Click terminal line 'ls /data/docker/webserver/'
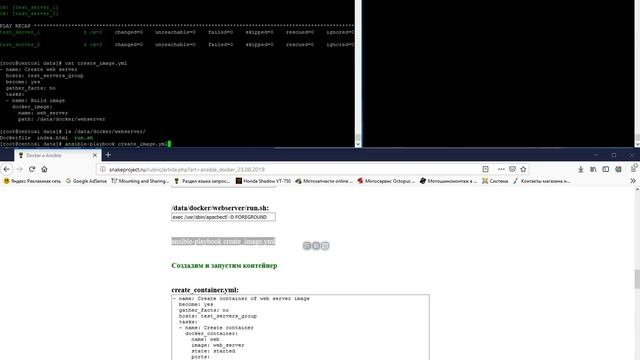 point(105,131)
